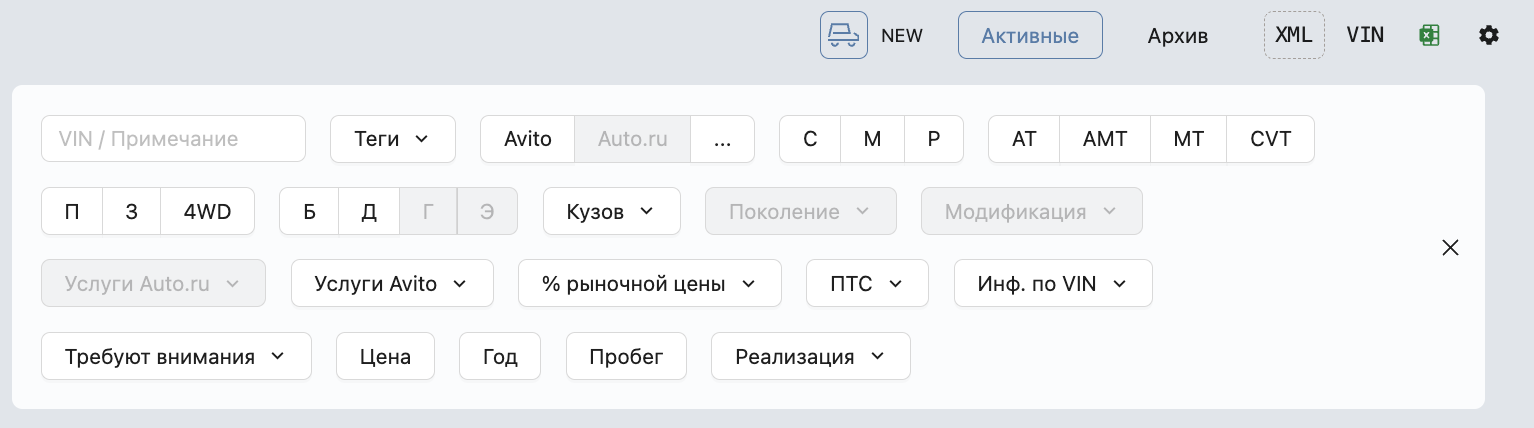Click the XML dashed button
1534x428 pixels.
tap(1294, 35)
